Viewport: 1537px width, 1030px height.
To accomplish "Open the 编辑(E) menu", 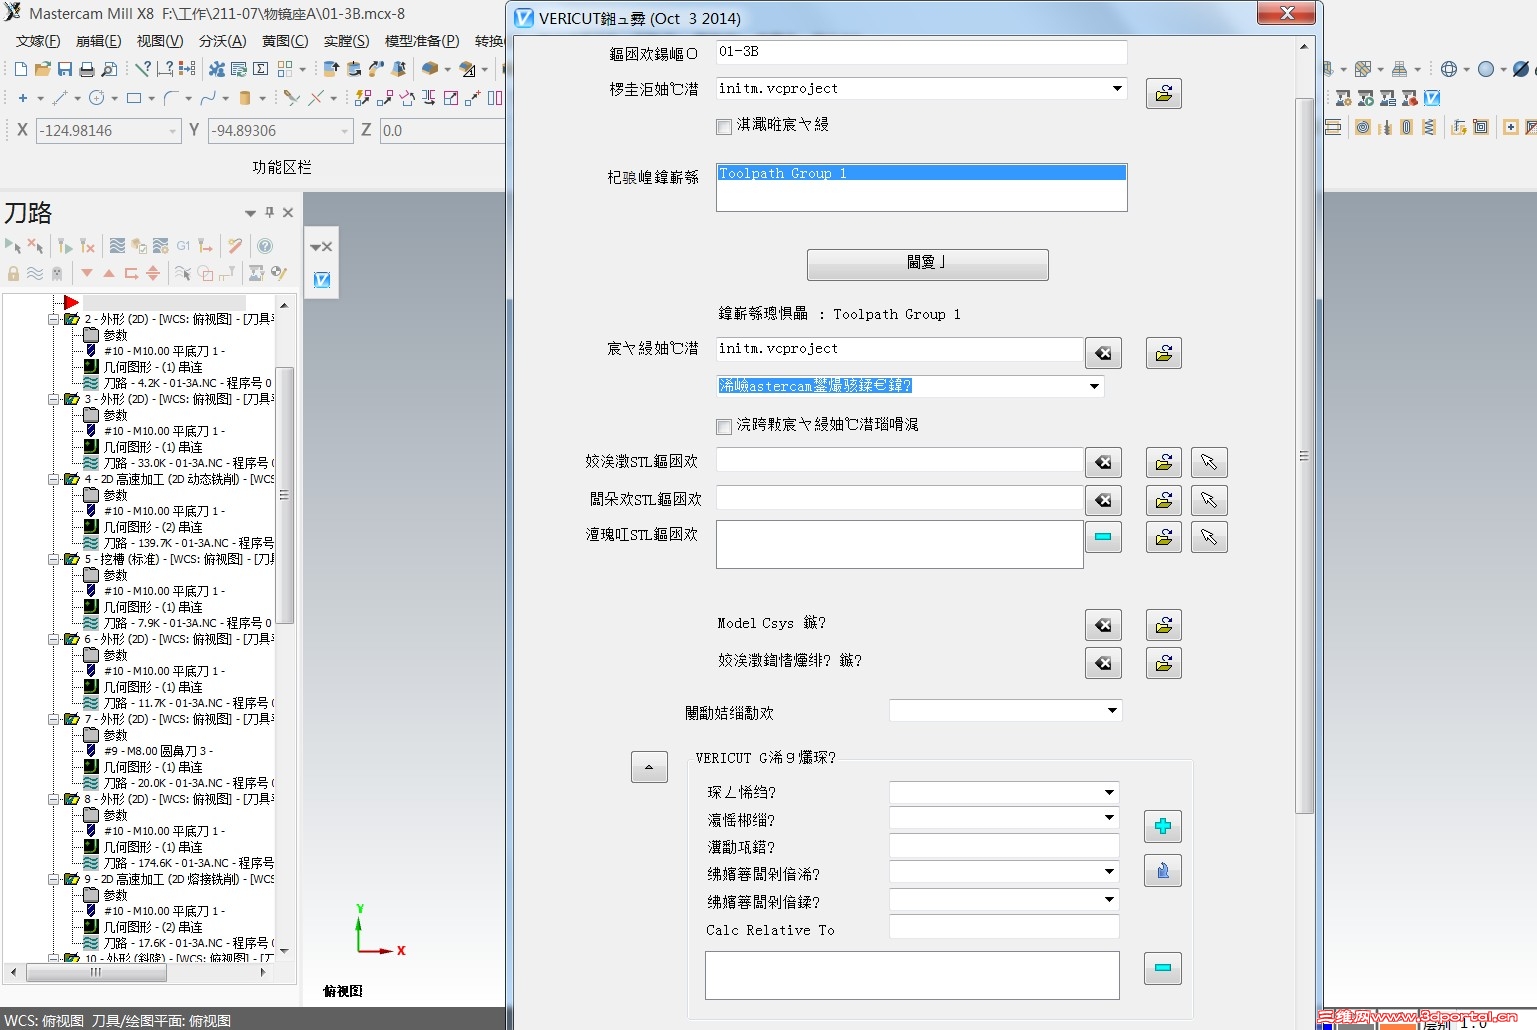I will pyautogui.click(x=98, y=41).
